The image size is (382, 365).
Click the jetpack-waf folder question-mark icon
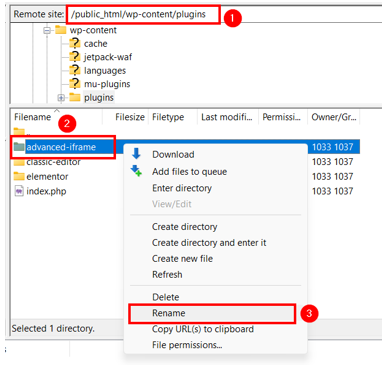click(75, 57)
